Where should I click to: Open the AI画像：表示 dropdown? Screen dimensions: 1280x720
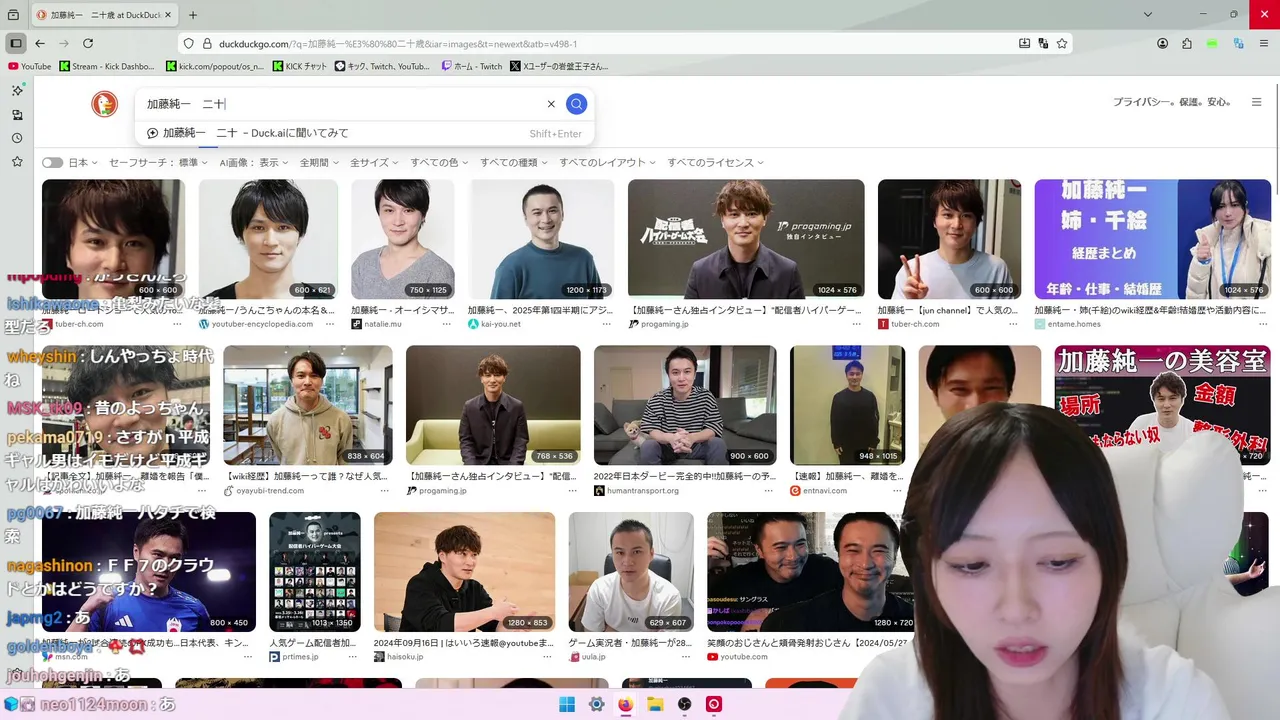[x=253, y=162]
